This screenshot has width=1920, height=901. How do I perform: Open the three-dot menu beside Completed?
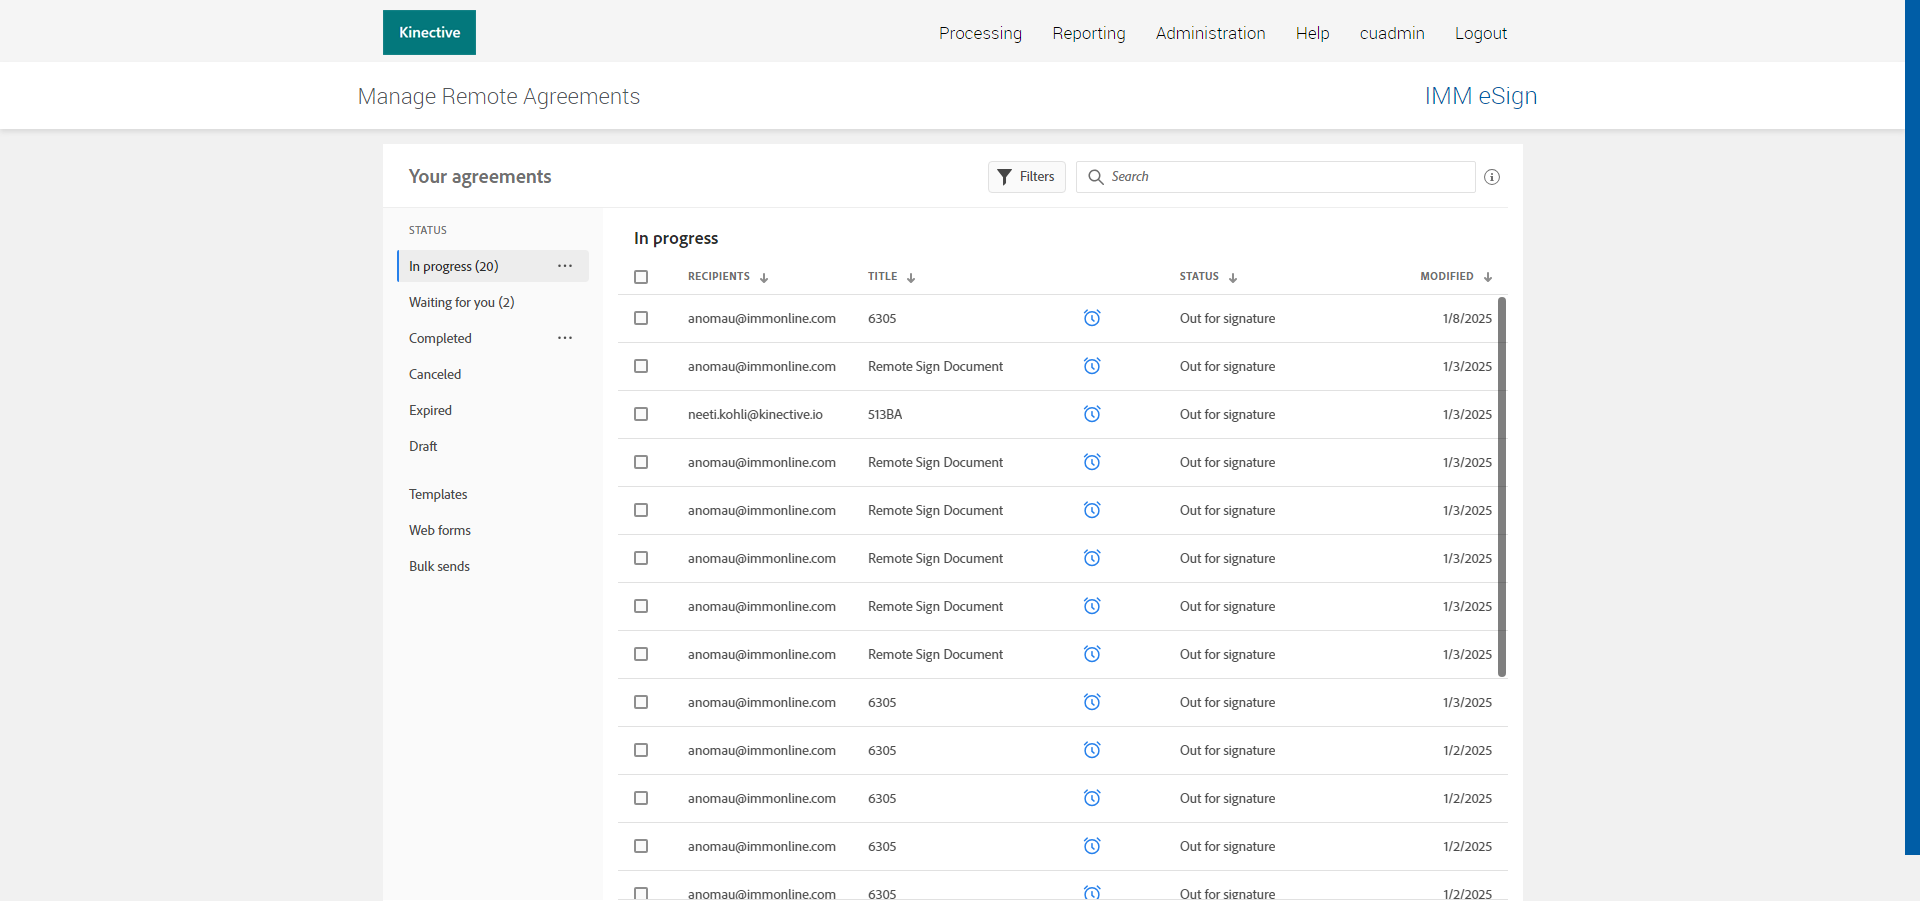[565, 338]
